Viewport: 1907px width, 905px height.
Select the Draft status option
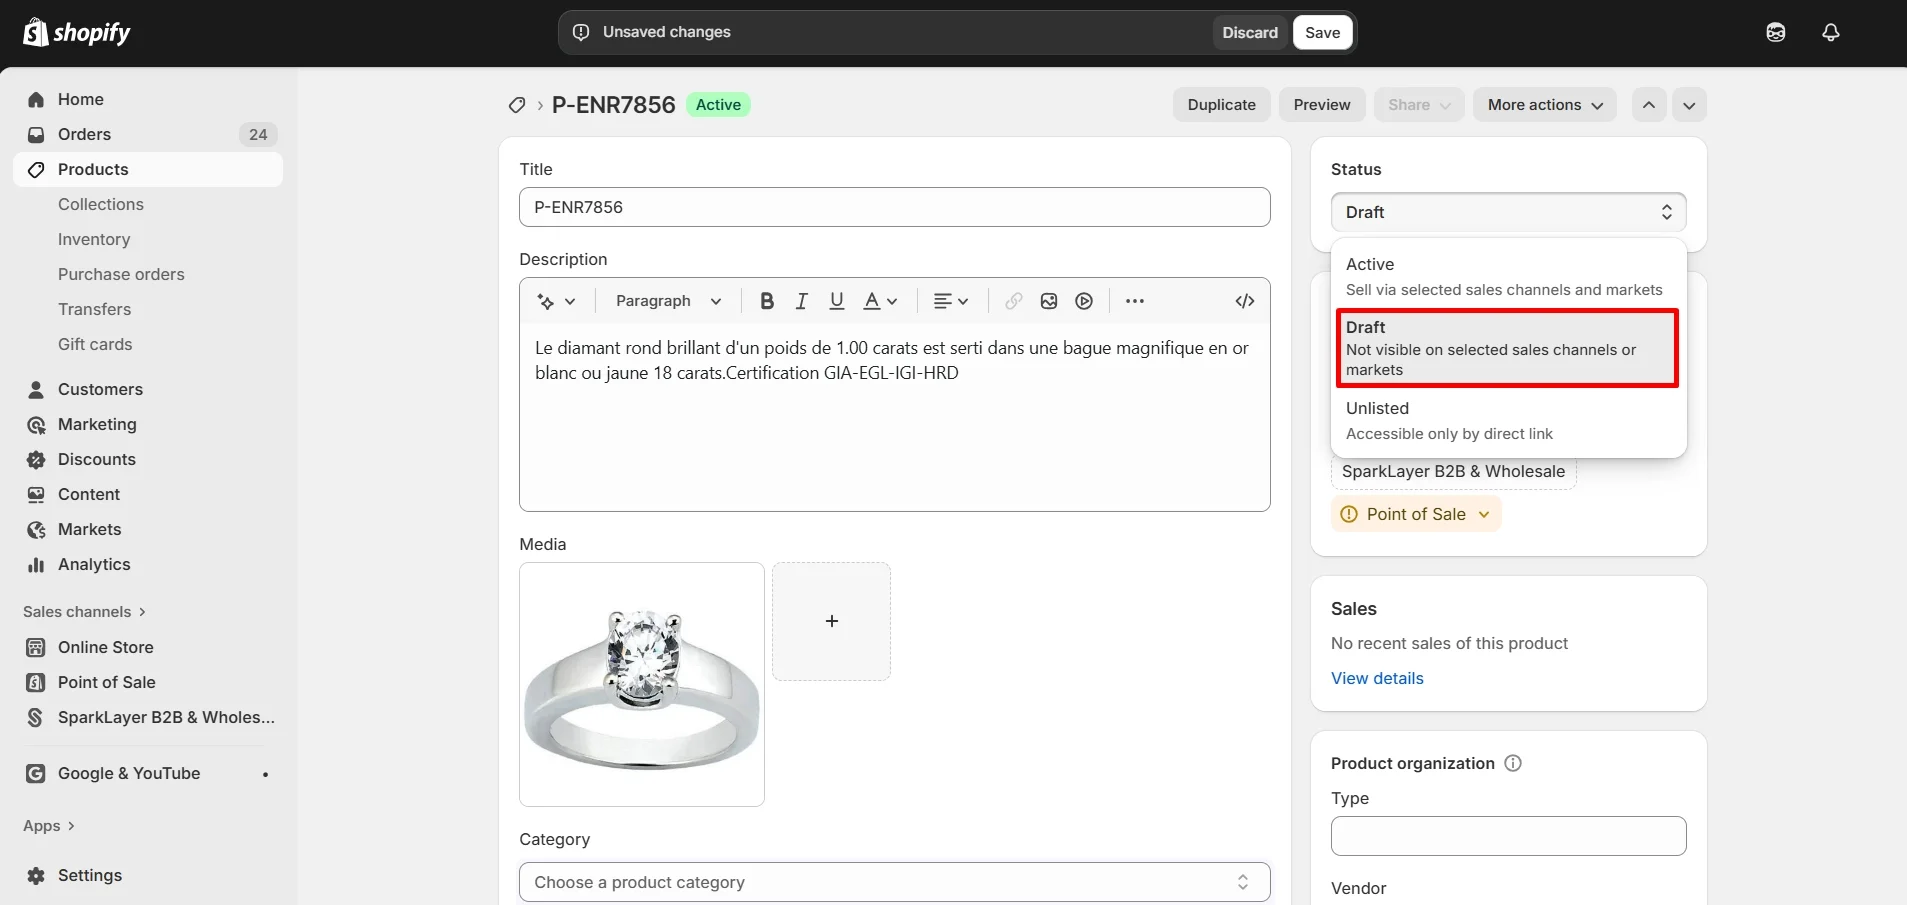[x=1450, y=347]
